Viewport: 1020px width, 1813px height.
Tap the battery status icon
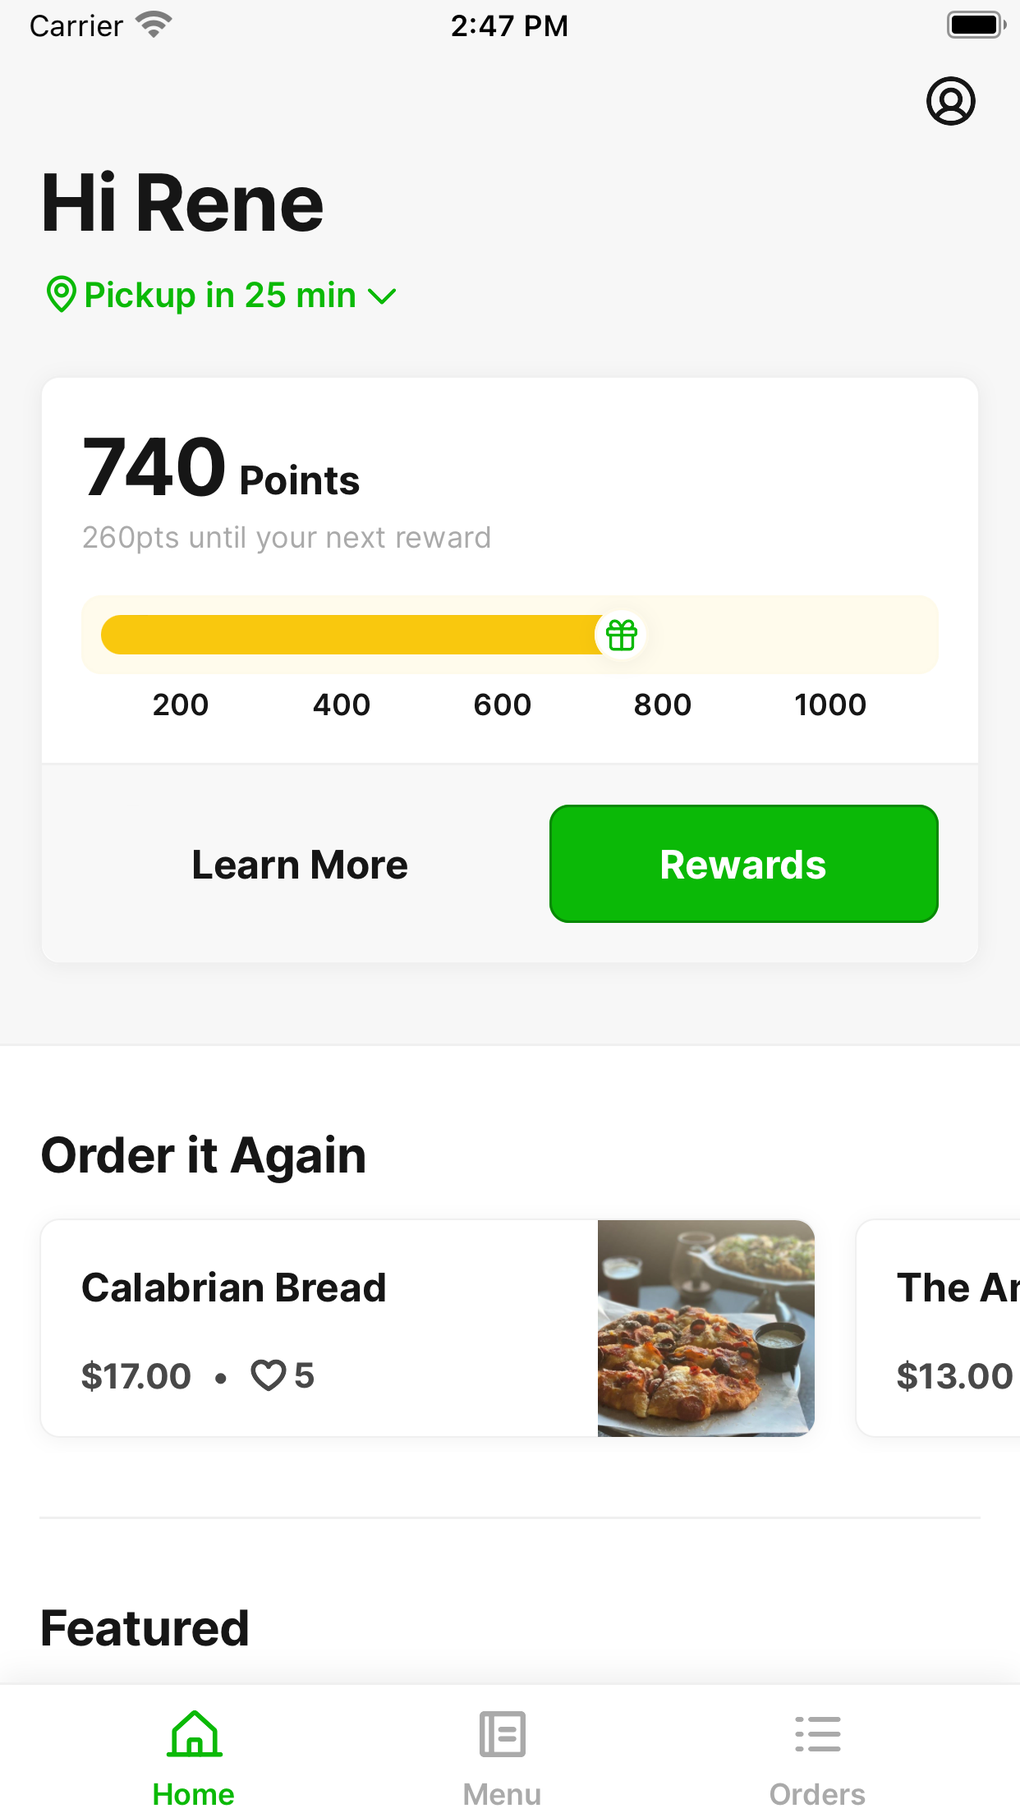(x=975, y=25)
